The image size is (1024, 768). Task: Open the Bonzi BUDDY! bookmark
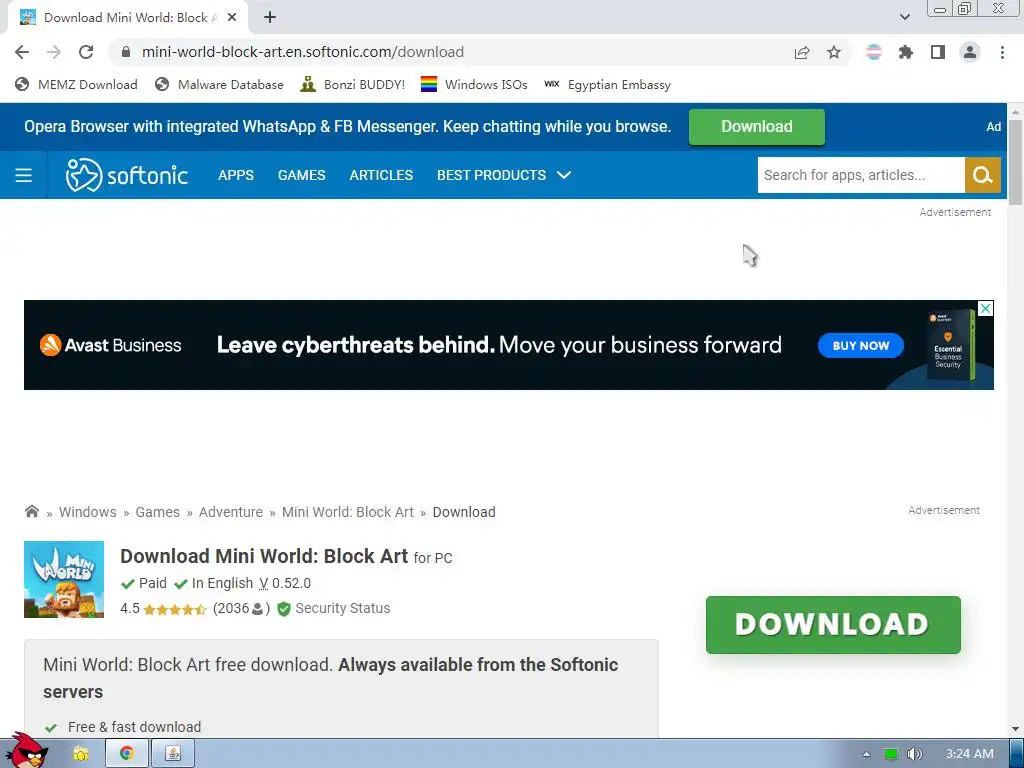(353, 84)
